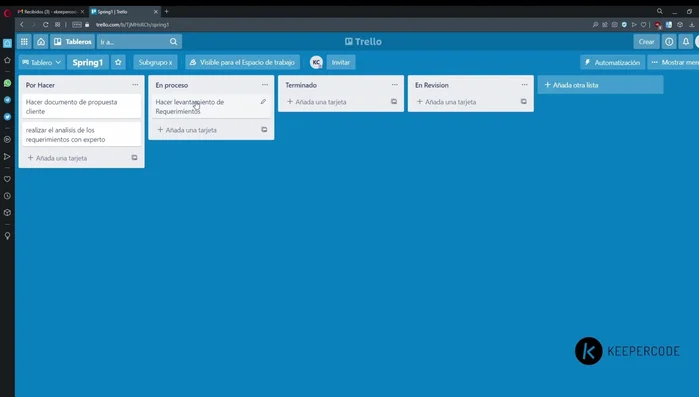Add a card to En proceso list
This screenshot has width=699, height=397.
point(187,130)
